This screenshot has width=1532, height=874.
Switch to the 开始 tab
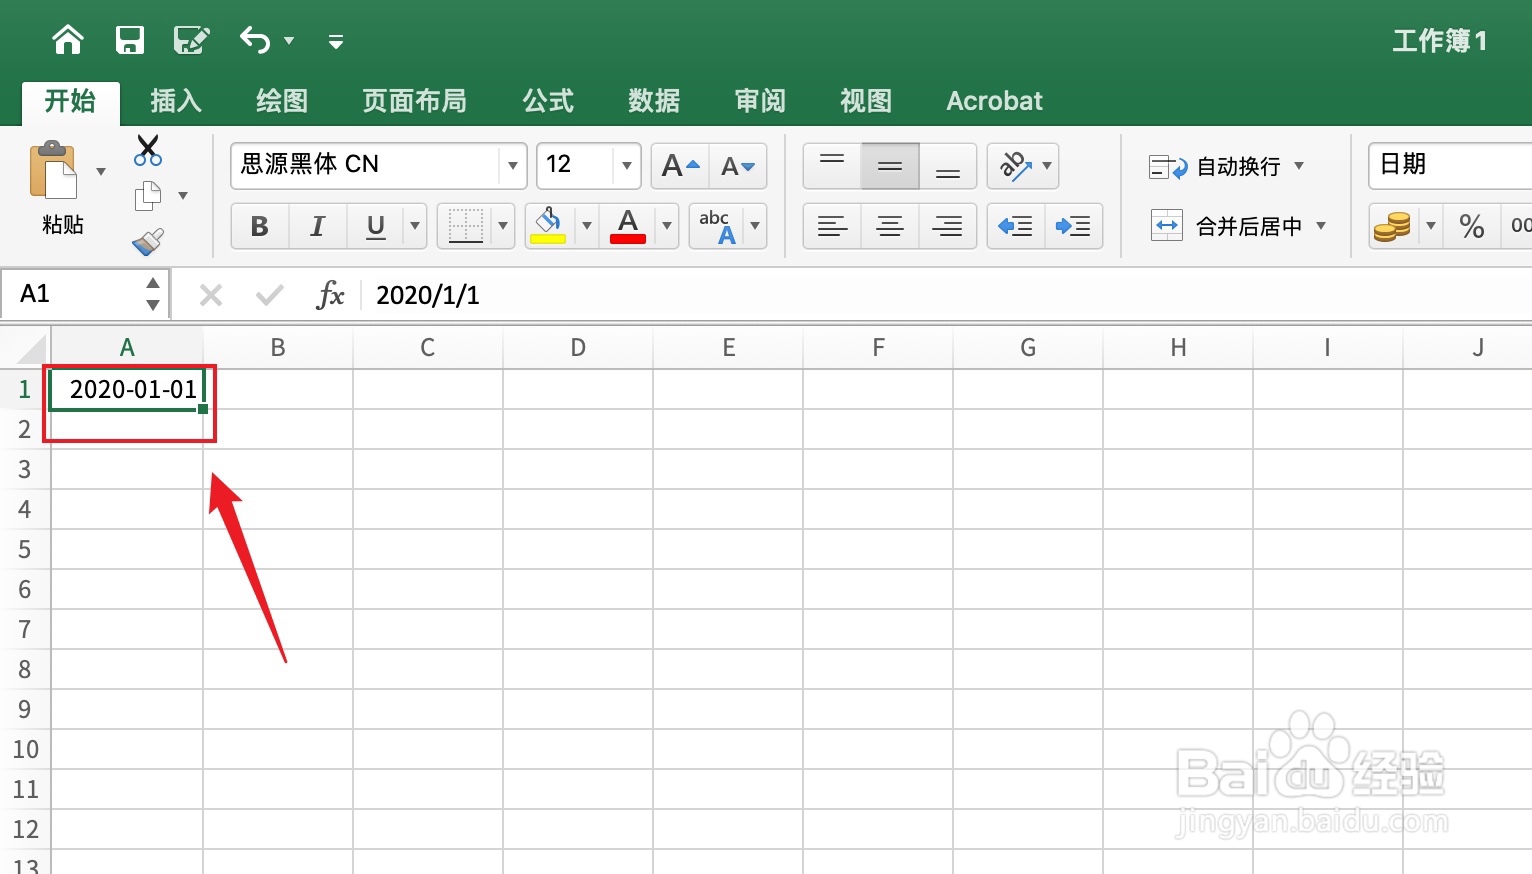[70, 101]
